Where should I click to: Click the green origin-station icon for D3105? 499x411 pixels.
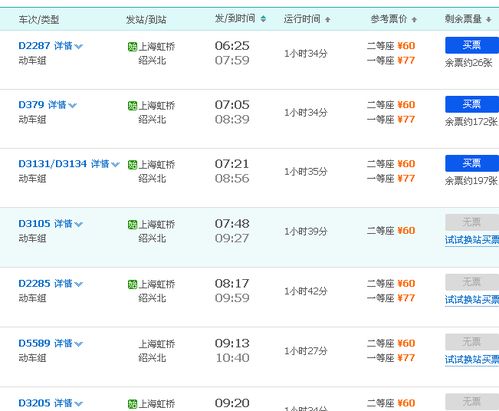(132, 224)
